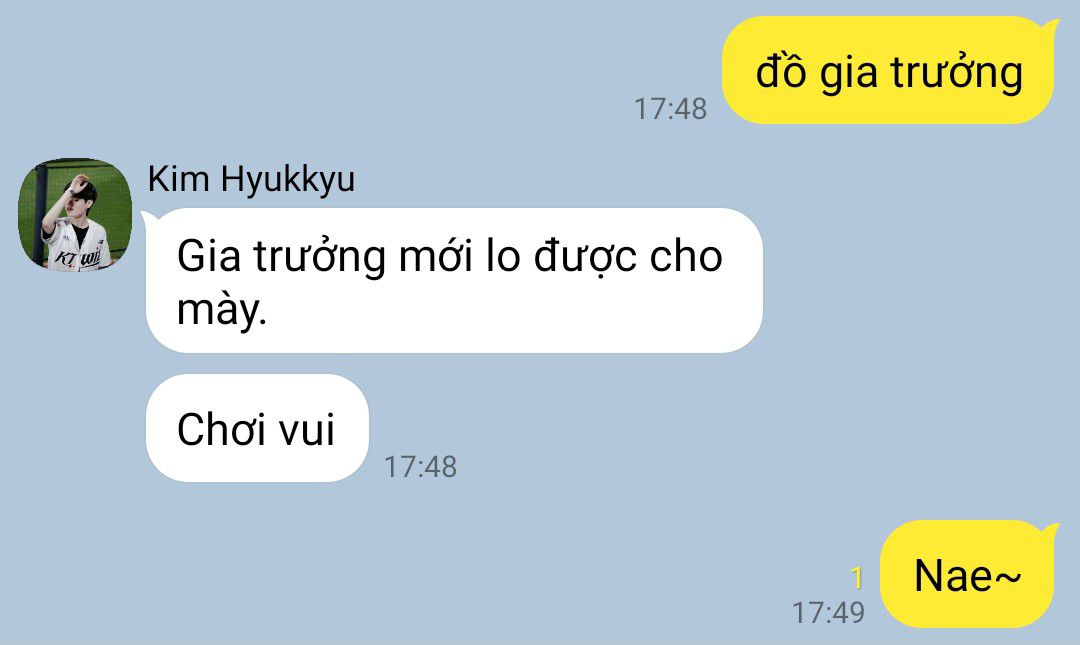Tap the yellow unread count "1"
Image resolution: width=1080 pixels, height=645 pixels.
[856, 577]
